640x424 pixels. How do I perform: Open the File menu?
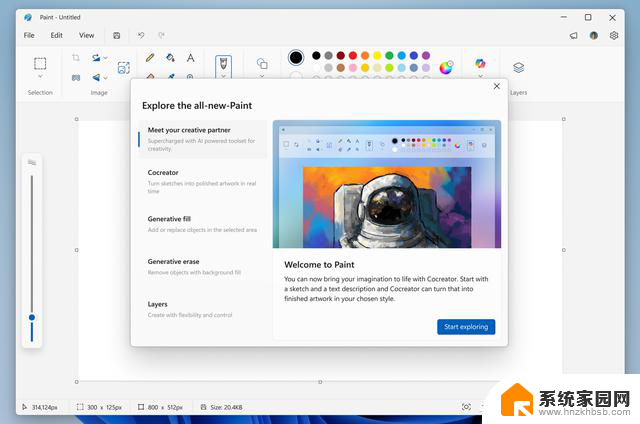(29, 36)
